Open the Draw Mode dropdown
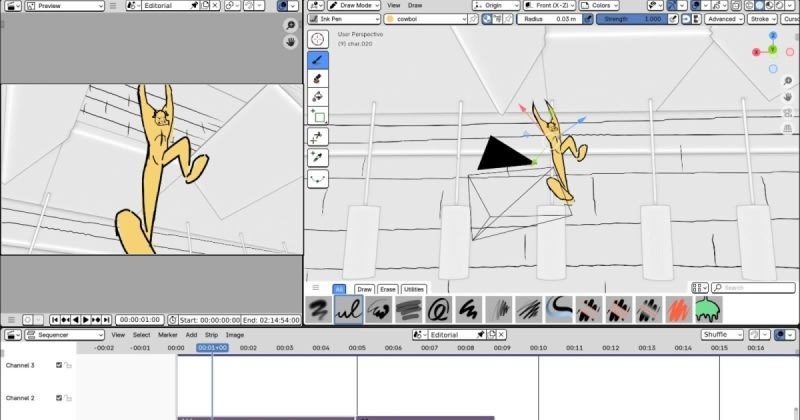This screenshot has height=420, width=800. (x=348, y=5)
